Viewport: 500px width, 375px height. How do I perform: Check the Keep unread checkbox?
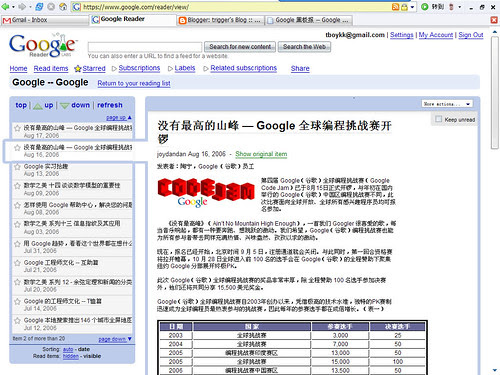[439, 119]
